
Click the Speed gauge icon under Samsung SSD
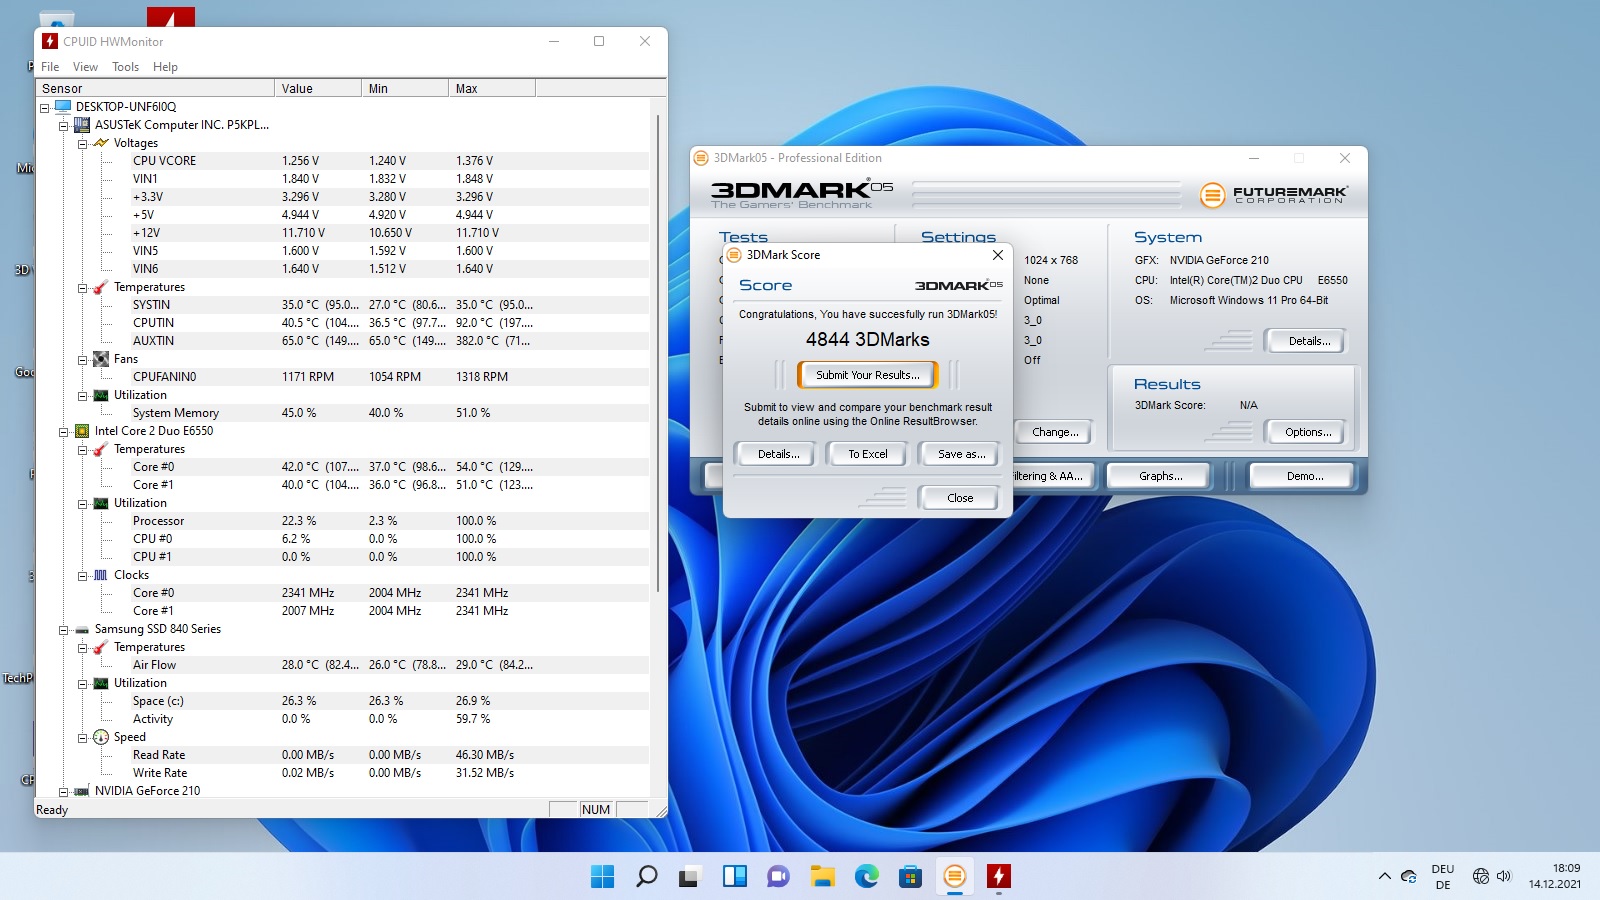(x=101, y=737)
